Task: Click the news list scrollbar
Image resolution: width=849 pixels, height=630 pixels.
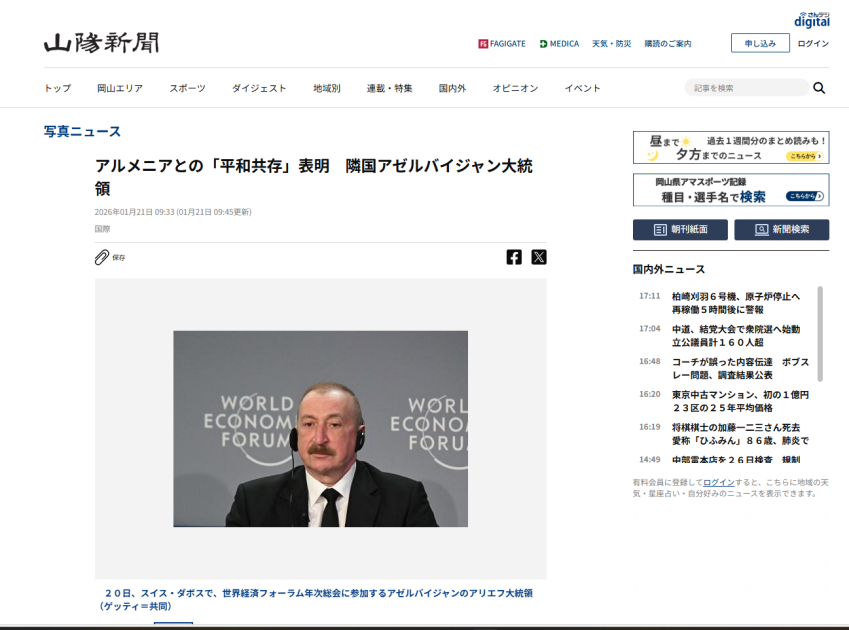Action: tap(821, 333)
